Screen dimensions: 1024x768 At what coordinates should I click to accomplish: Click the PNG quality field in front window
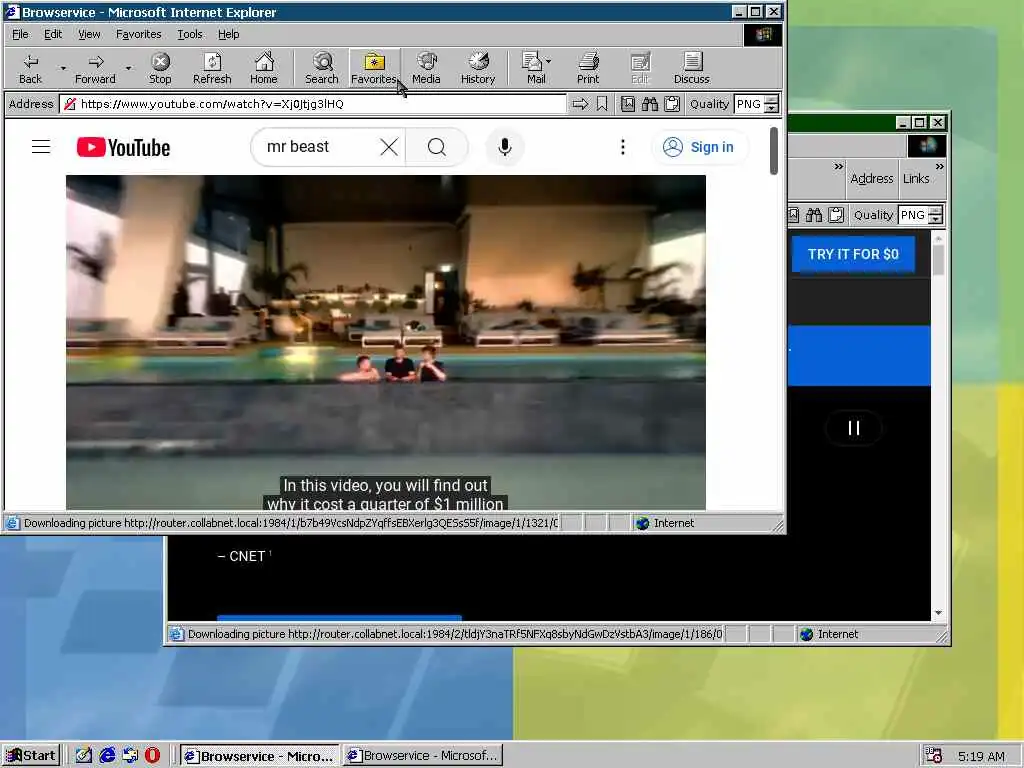749,104
